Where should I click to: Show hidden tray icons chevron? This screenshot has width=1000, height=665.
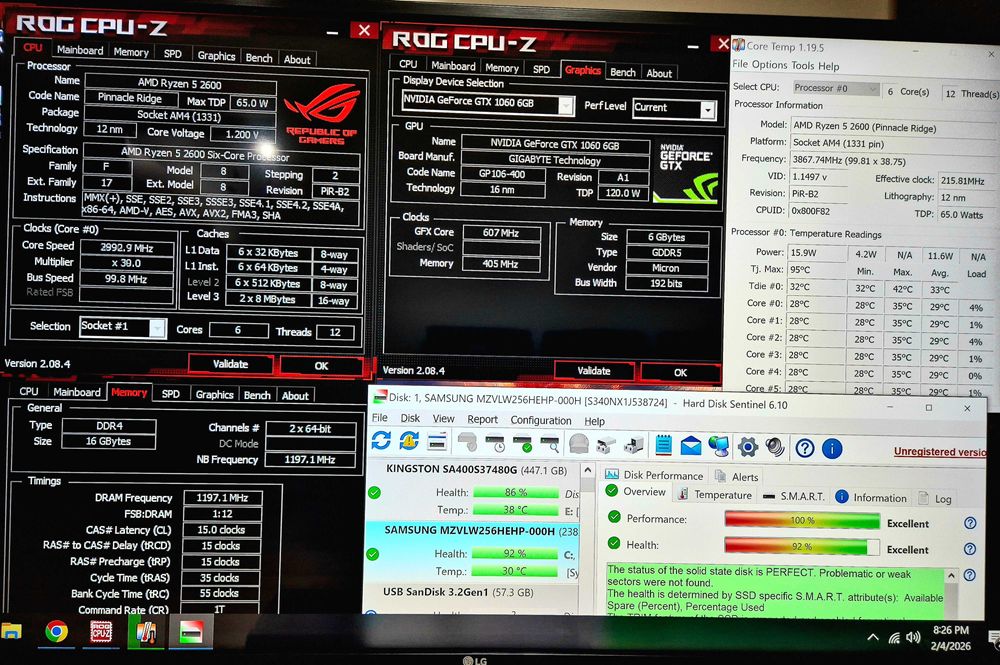[x=873, y=637]
